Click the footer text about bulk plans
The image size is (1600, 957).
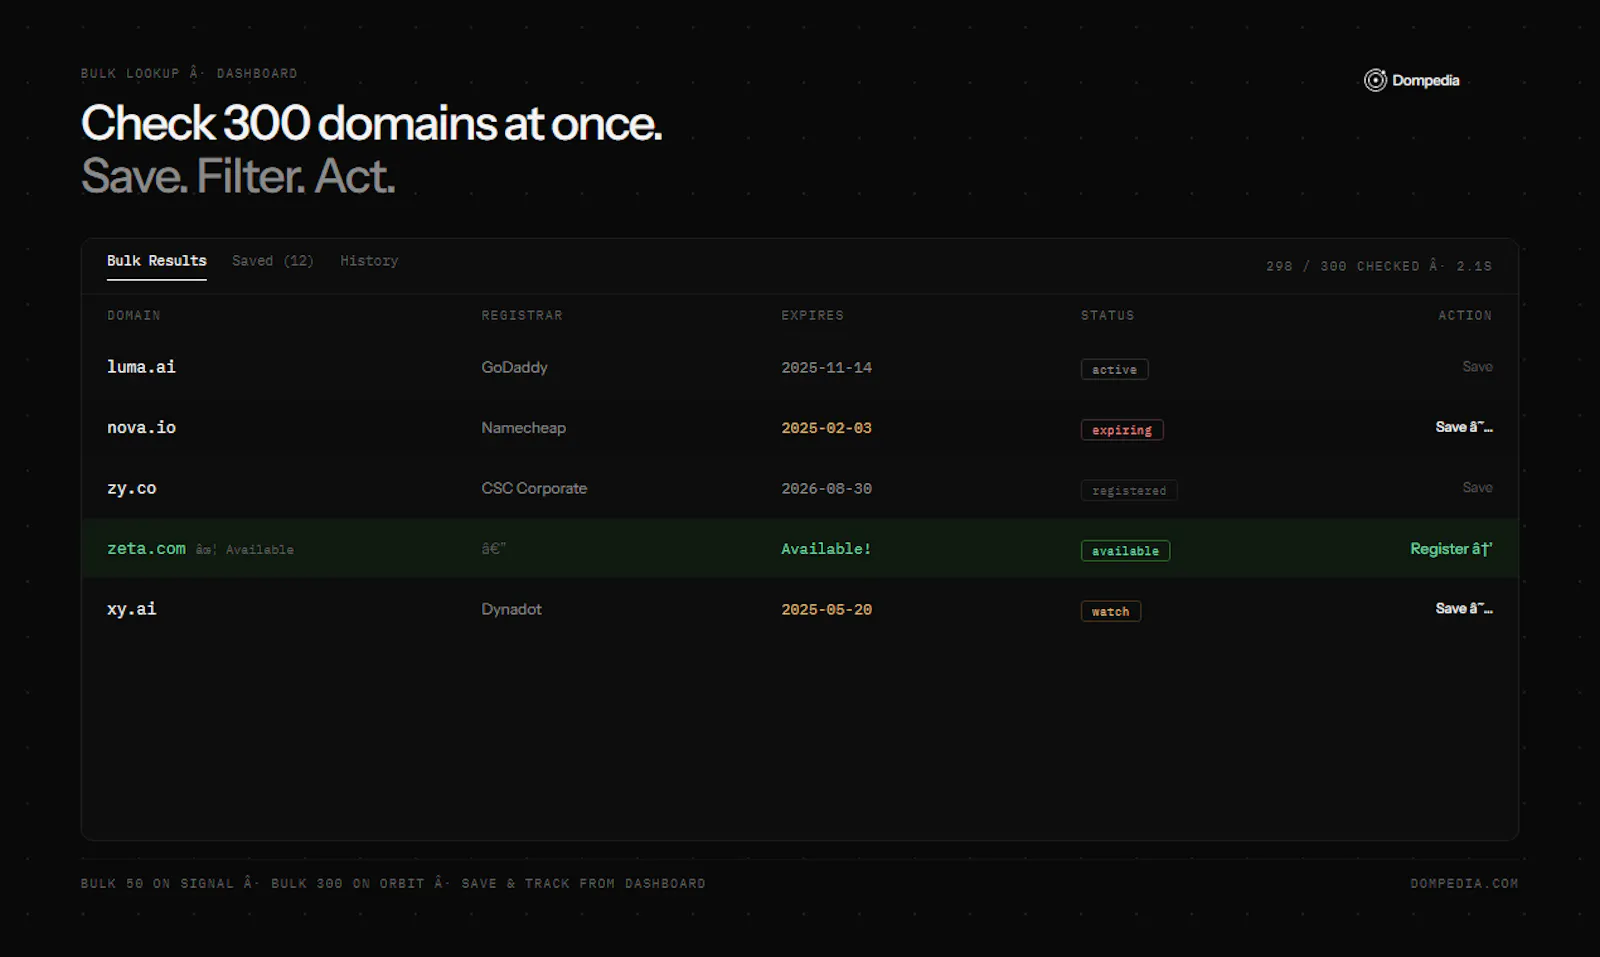[393, 883]
